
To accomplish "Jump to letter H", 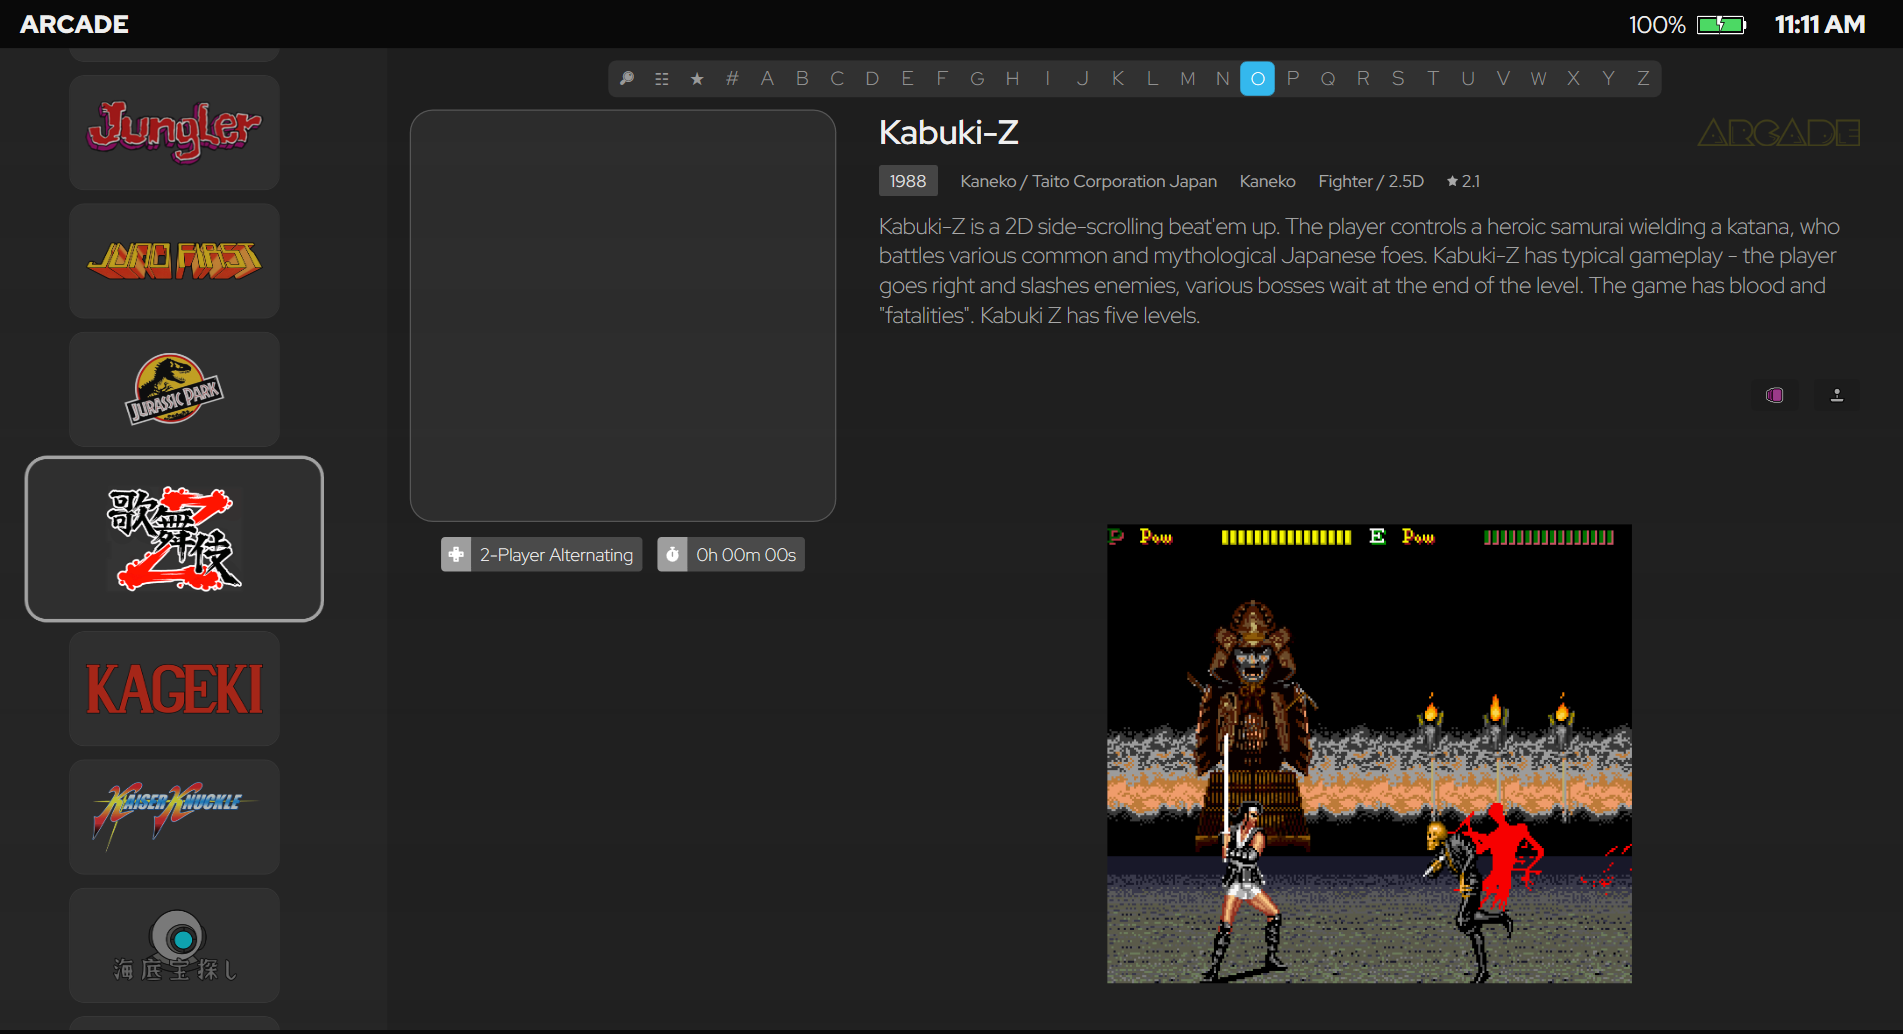I will point(1012,79).
